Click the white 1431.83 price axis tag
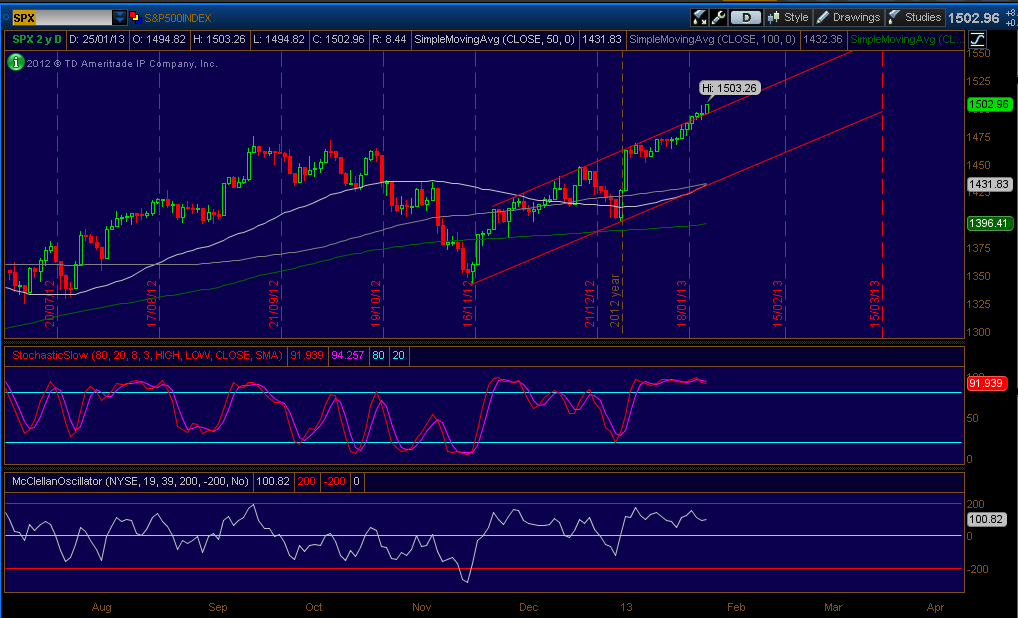1018x618 pixels. click(988, 184)
